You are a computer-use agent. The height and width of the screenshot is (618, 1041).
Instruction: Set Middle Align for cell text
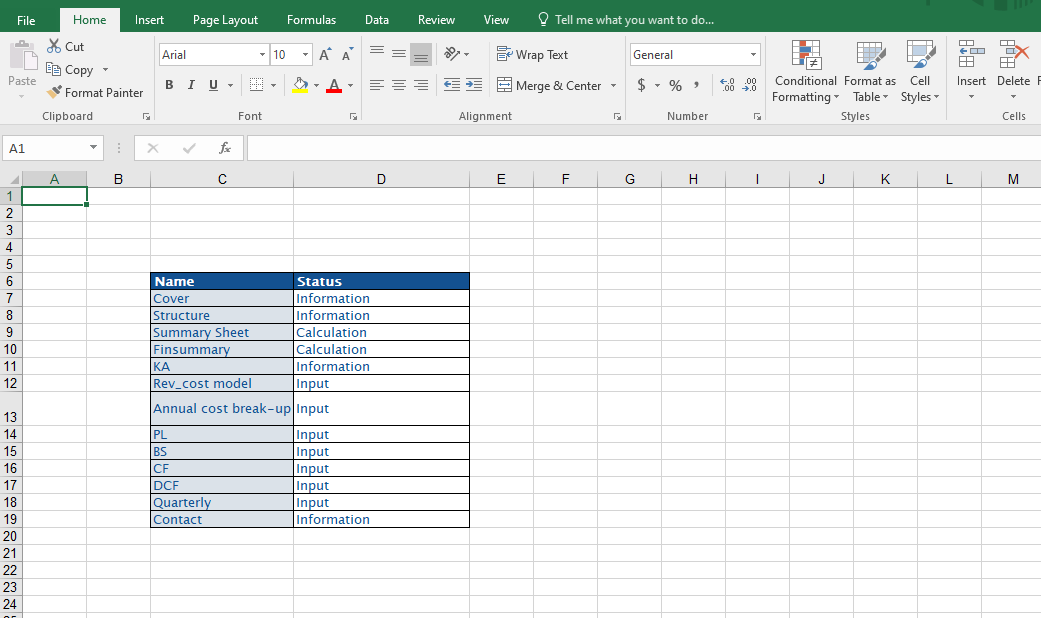point(399,54)
